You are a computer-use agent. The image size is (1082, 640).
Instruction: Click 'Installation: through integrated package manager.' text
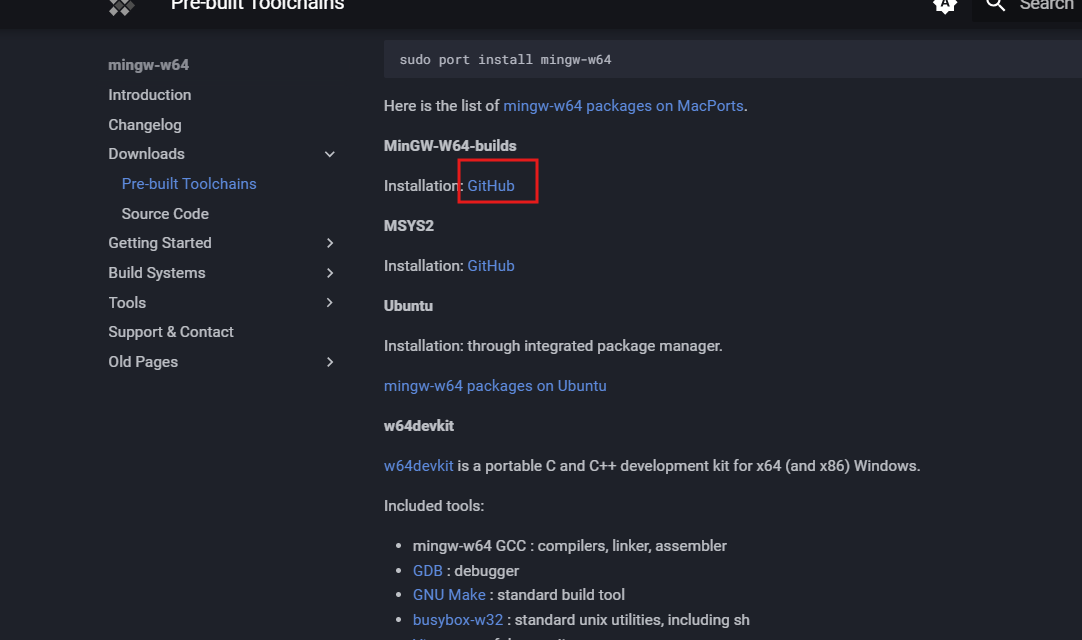(x=553, y=346)
